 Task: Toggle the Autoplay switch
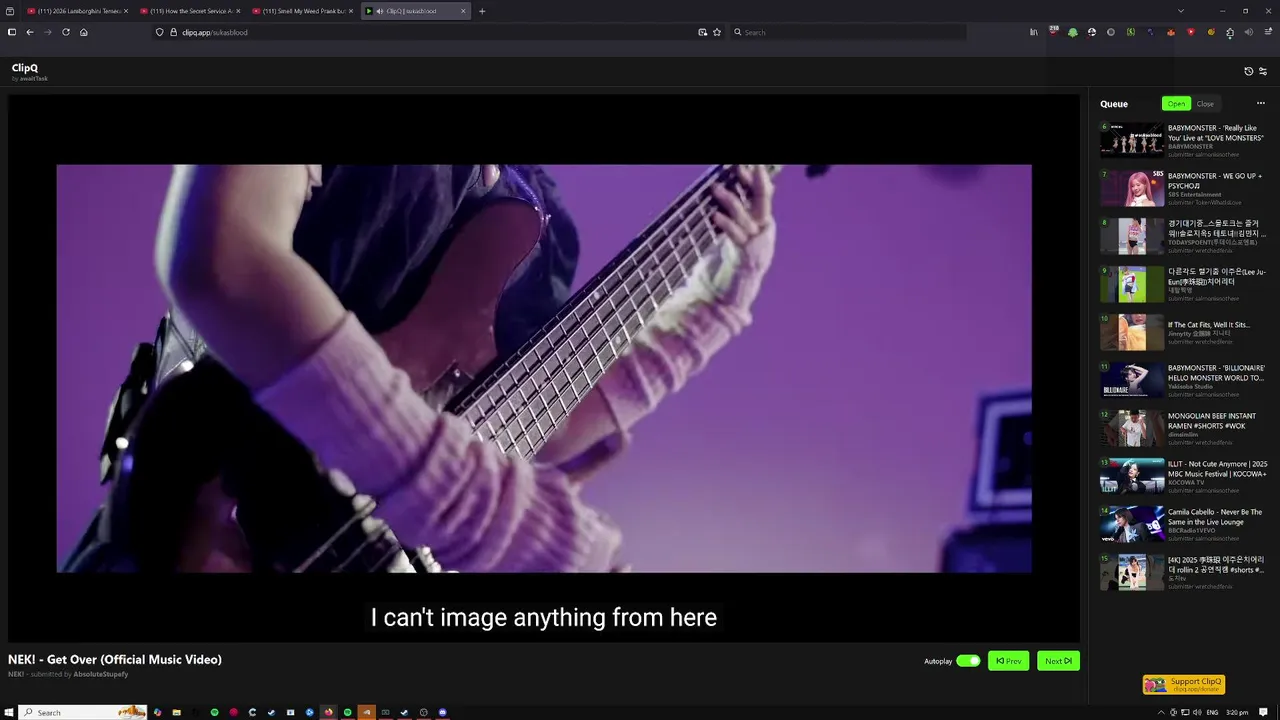(968, 661)
